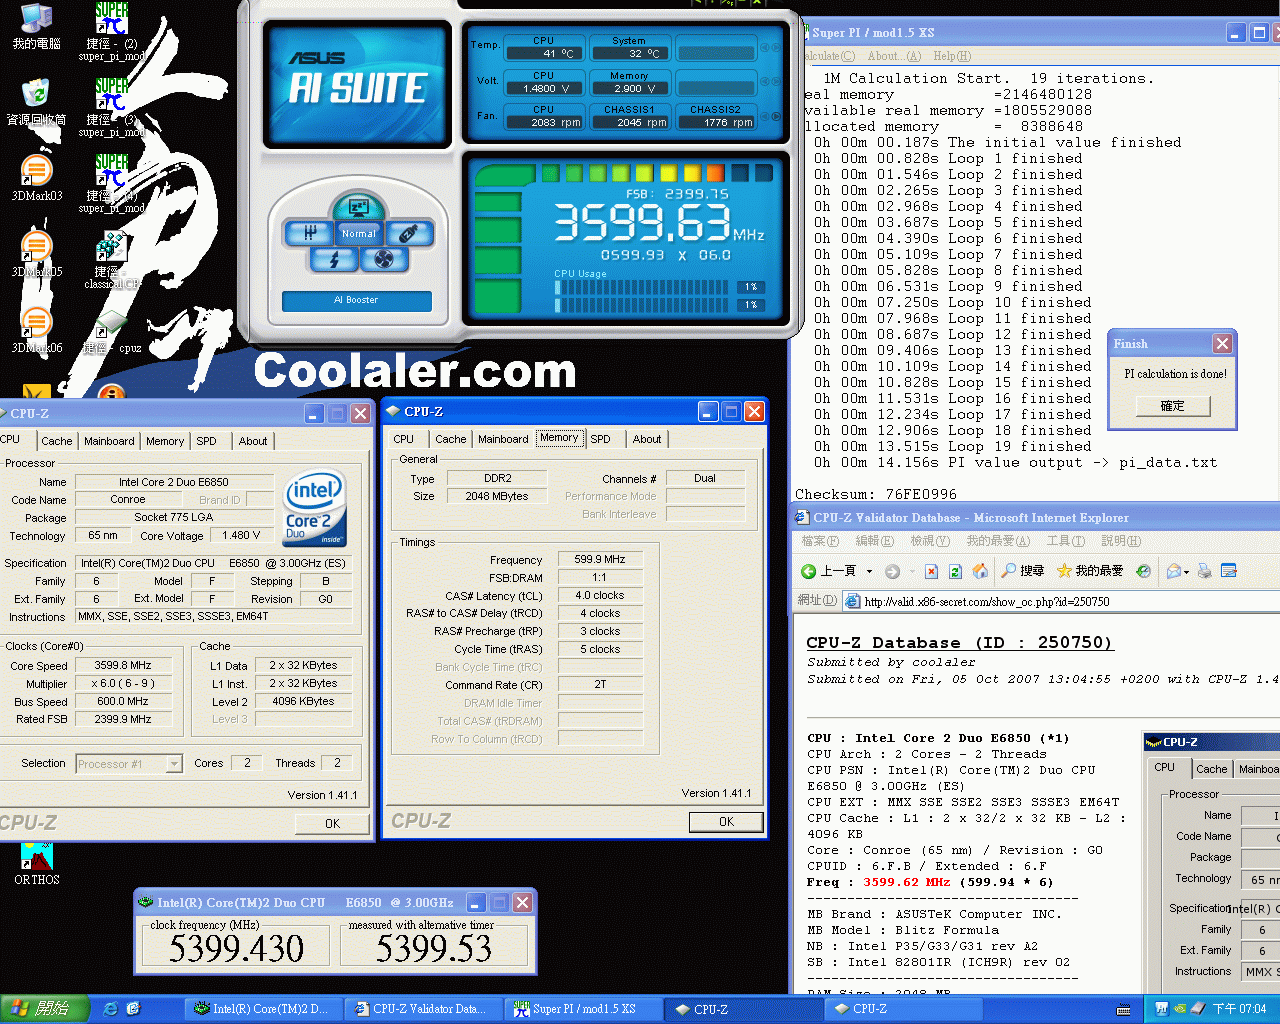1280x1024 pixels.
Task: Switch to Cache tab in right CPU-Z window
Action: pyautogui.click(x=450, y=439)
